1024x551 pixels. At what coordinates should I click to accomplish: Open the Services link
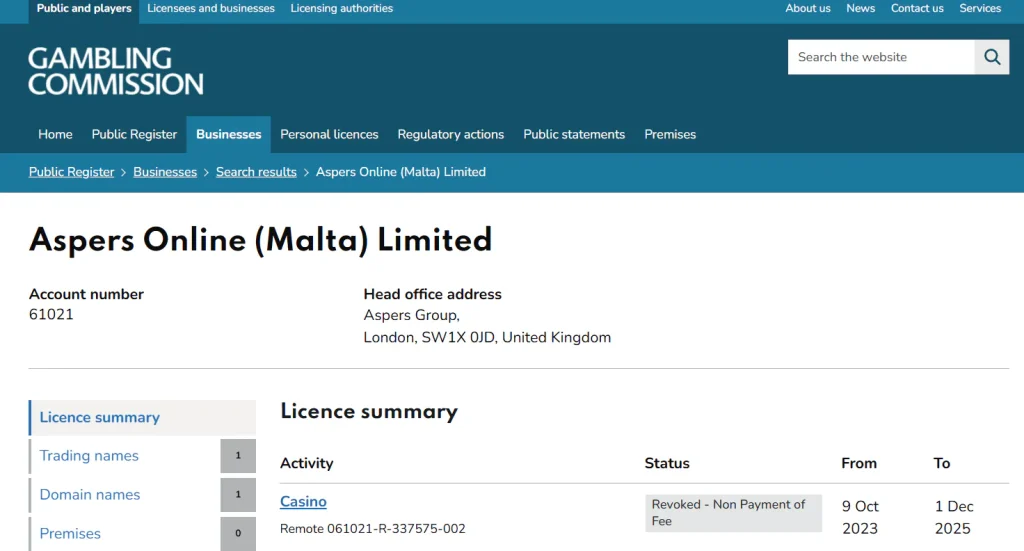click(980, 8)
